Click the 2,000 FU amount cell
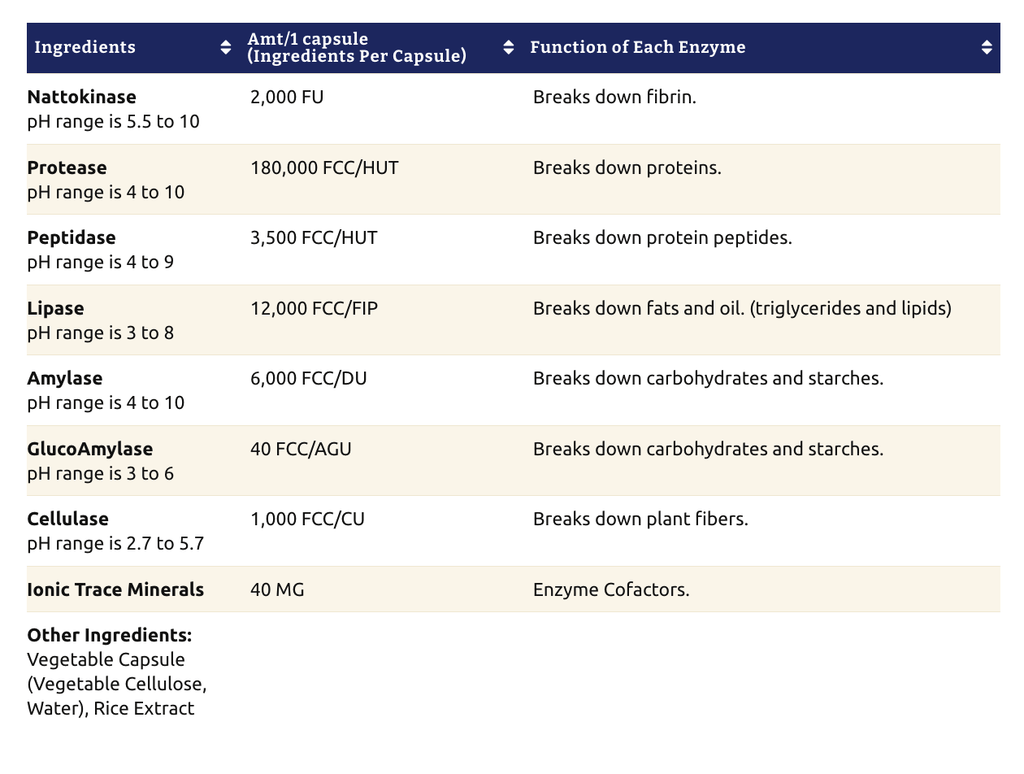This screenshot has width=1024, height=774. click(287, 97)
